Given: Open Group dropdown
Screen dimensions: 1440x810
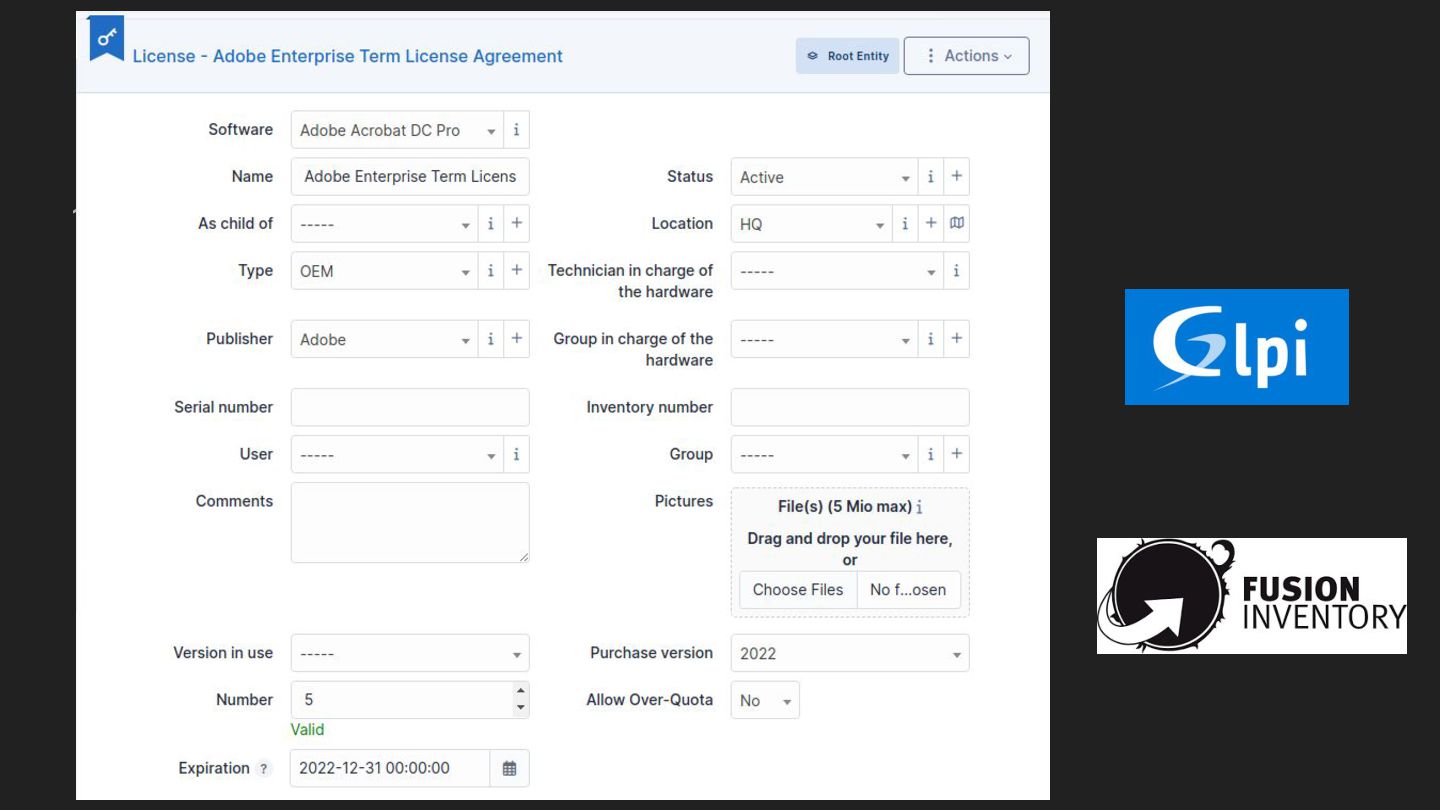Looking at the screenshot, I should pyautogui.click(x=824, y=454).
